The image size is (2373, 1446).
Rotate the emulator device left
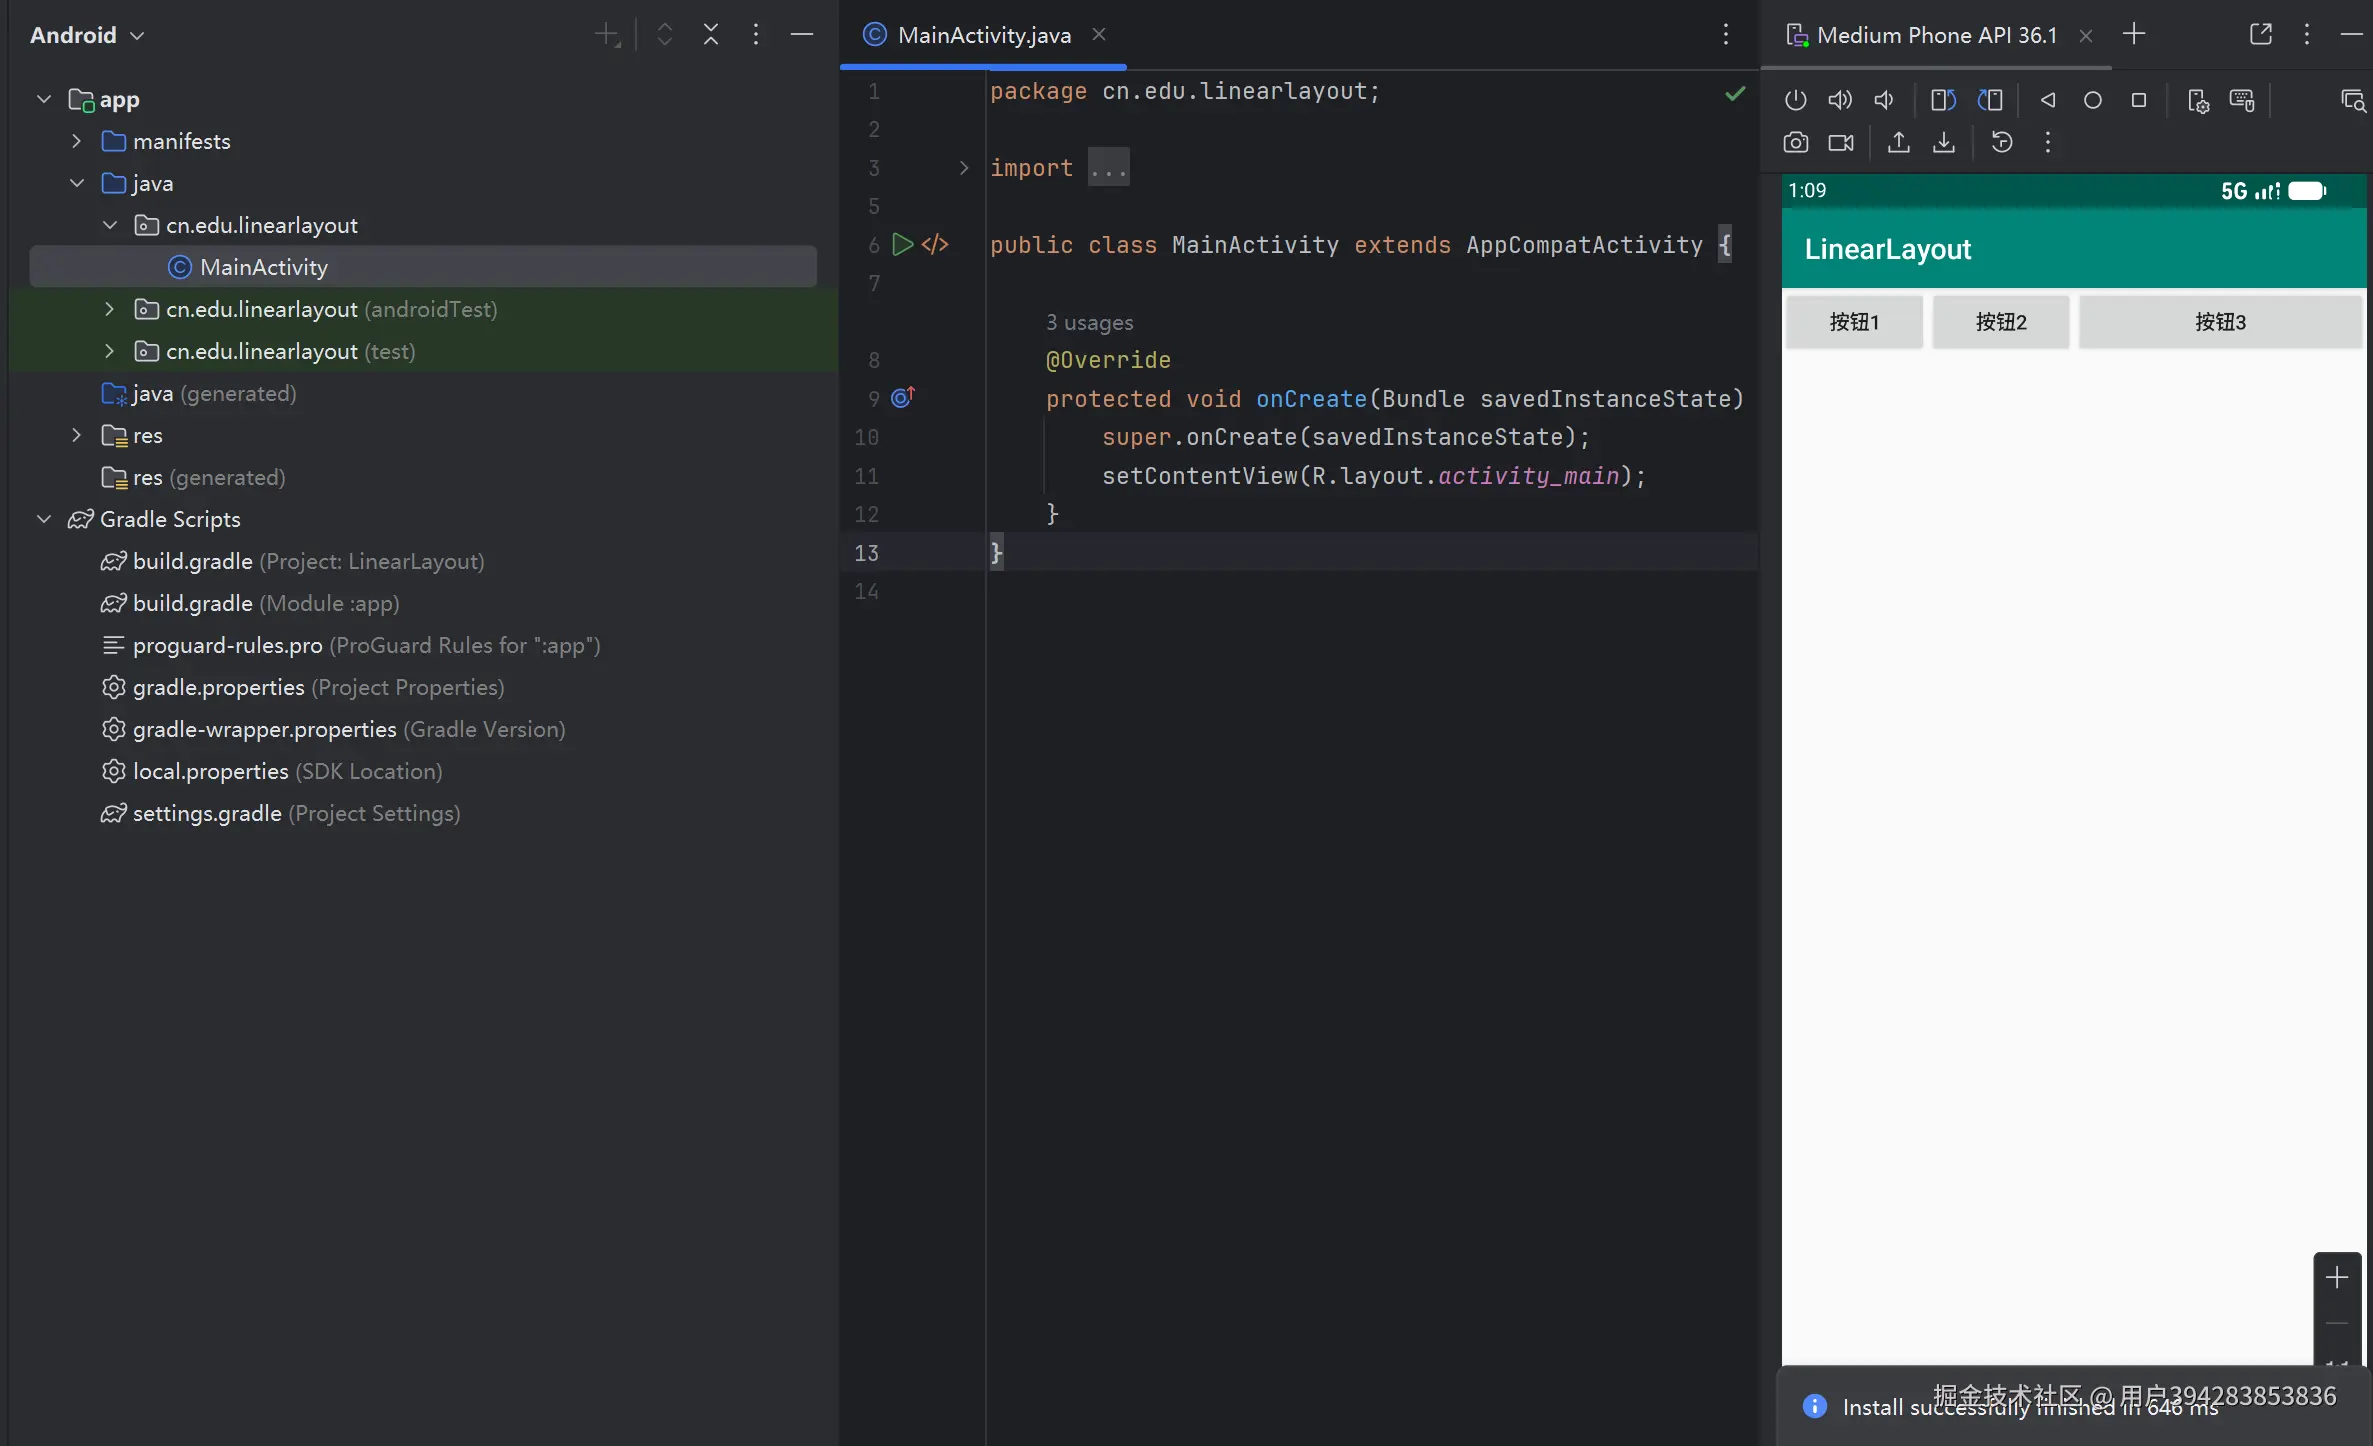[x=1943, y=100]
